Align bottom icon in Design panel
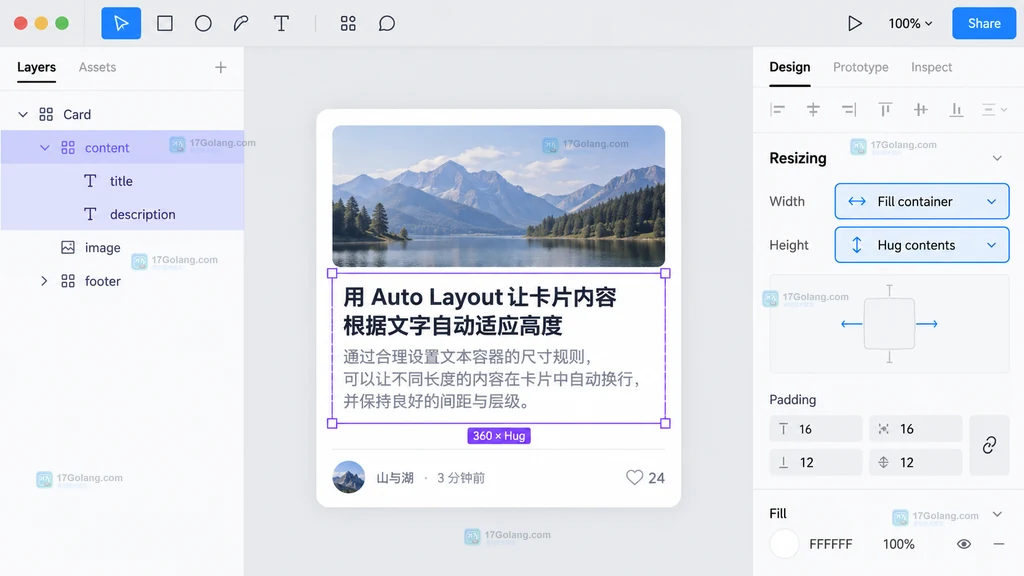The height and width of the screenshot is (576, 1024). pos(956,110)
